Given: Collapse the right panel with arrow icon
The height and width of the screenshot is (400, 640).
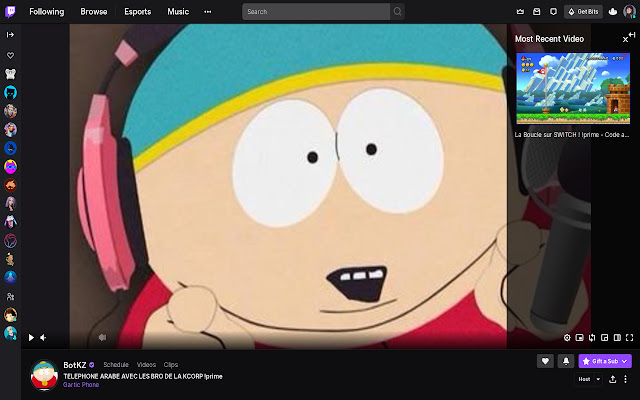Looking at the screenshot, I should [632, 35].
